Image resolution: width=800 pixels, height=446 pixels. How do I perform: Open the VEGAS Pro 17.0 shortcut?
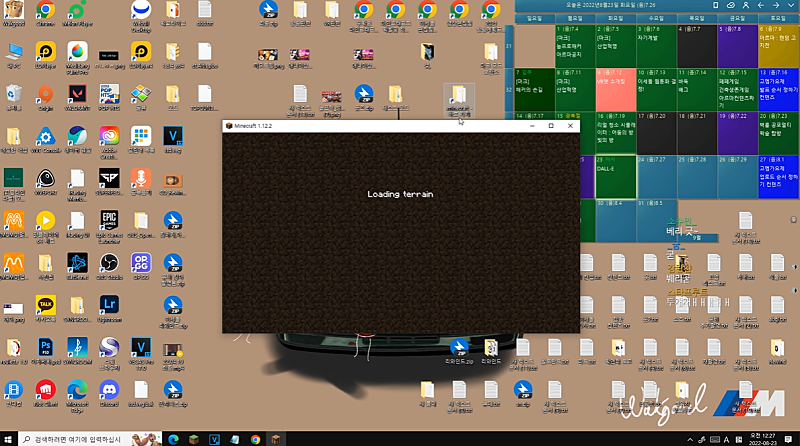(141, 354)
